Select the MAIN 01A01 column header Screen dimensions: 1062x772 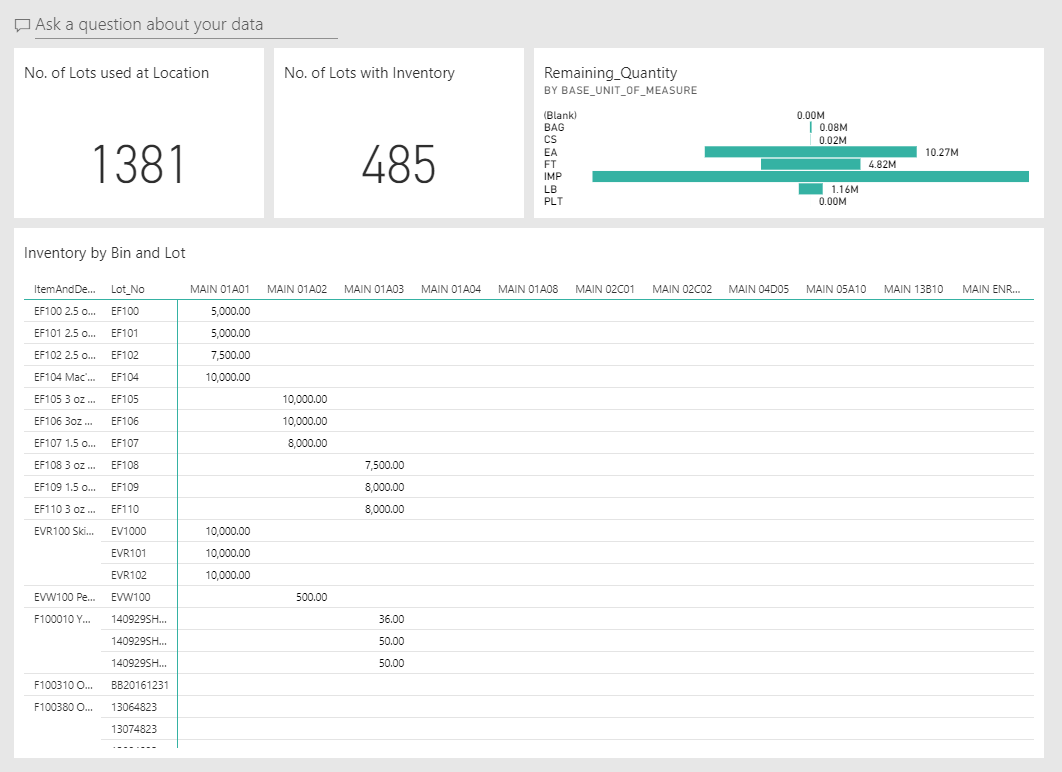coord(220,289)
